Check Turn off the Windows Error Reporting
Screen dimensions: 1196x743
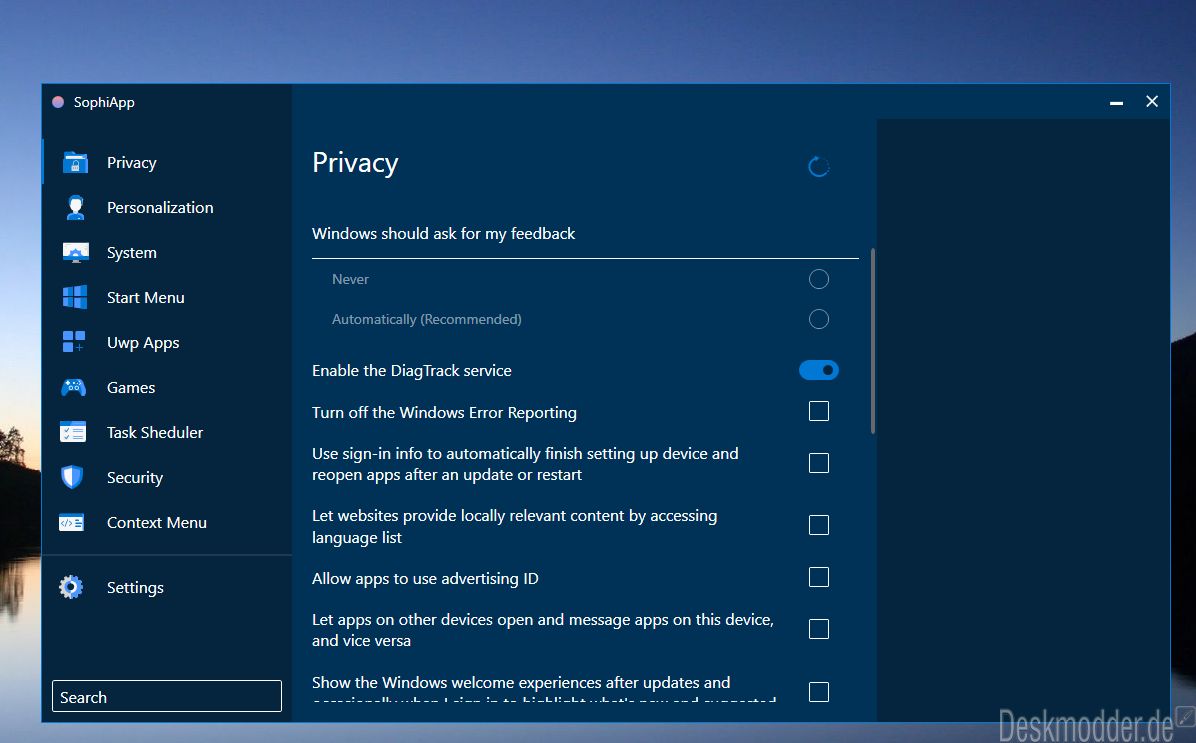pos(818,411)
